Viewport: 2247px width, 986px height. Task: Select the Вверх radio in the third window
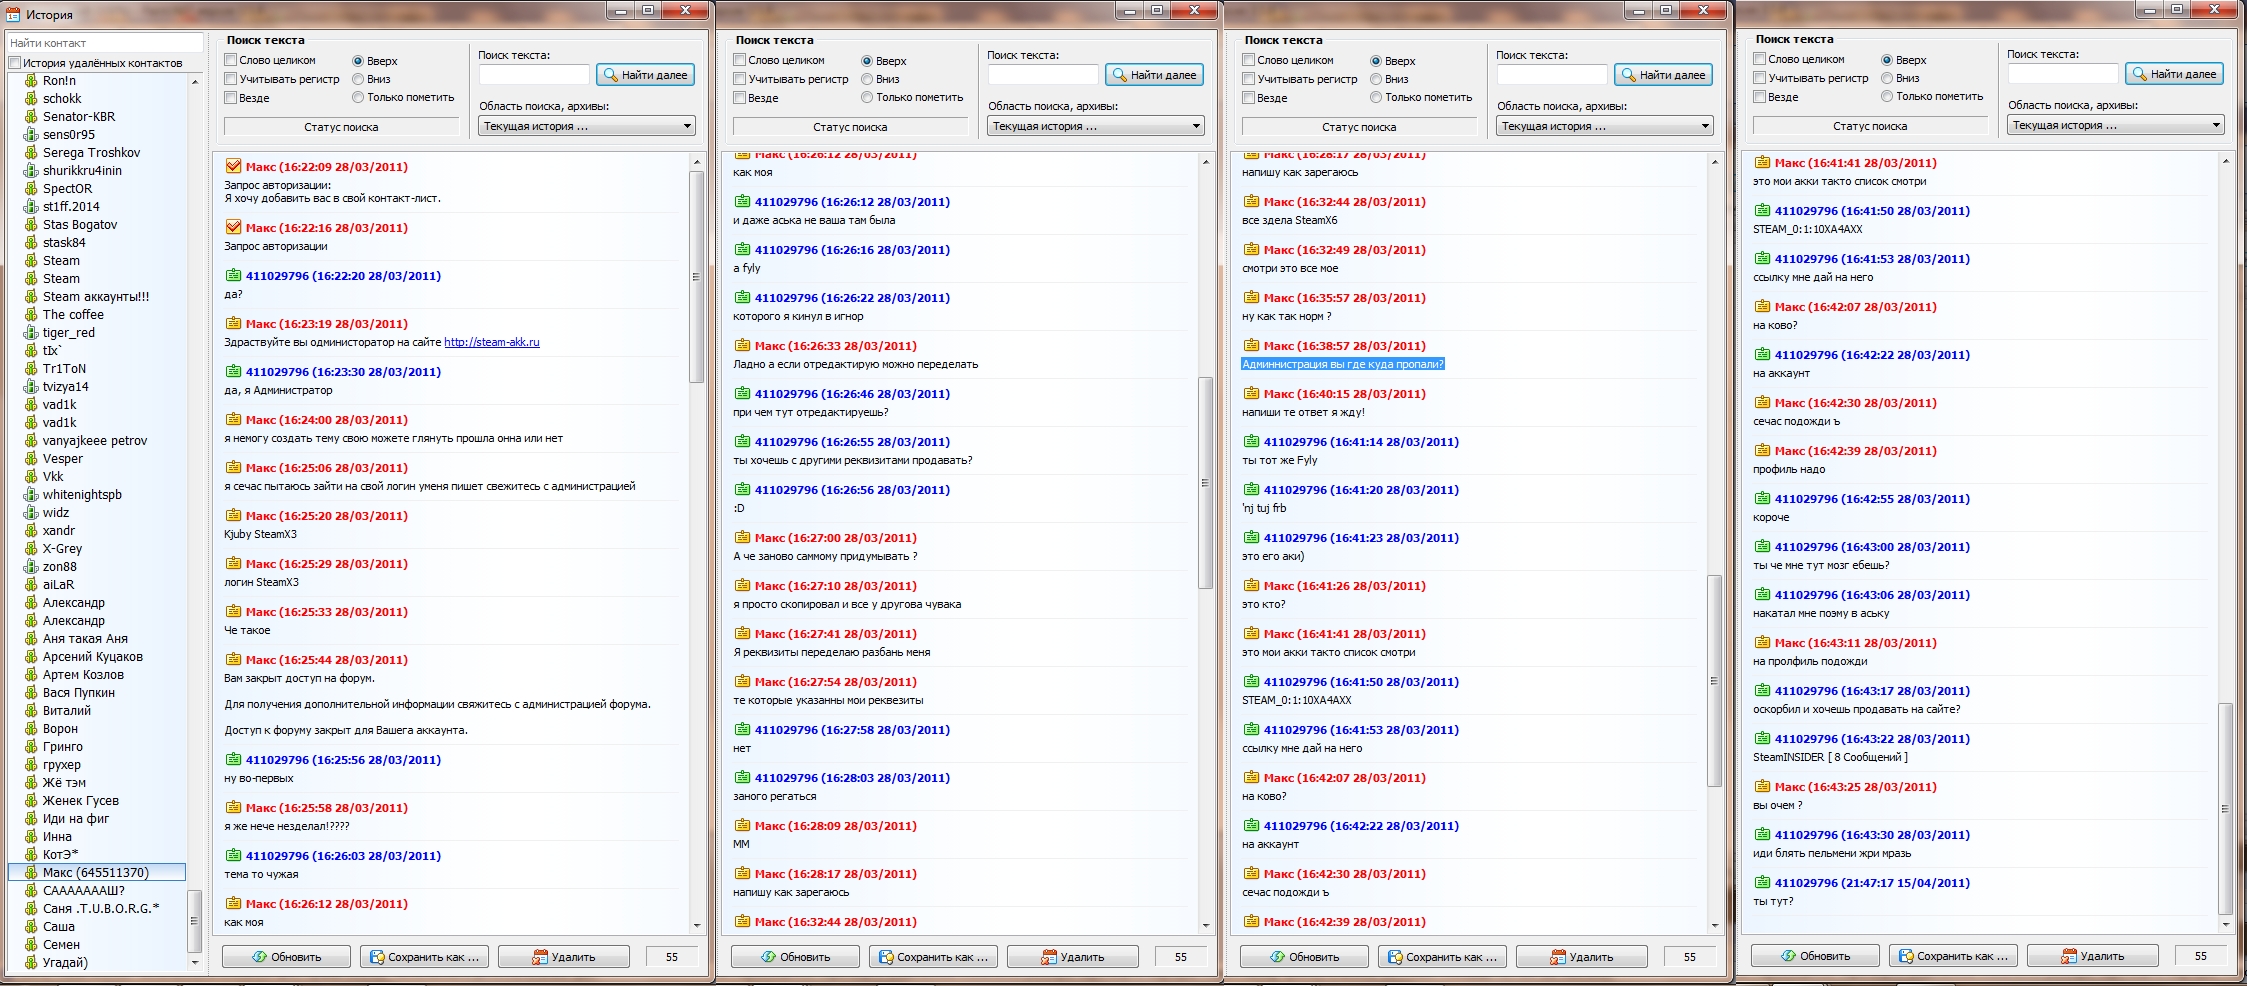pos(1376,61)
